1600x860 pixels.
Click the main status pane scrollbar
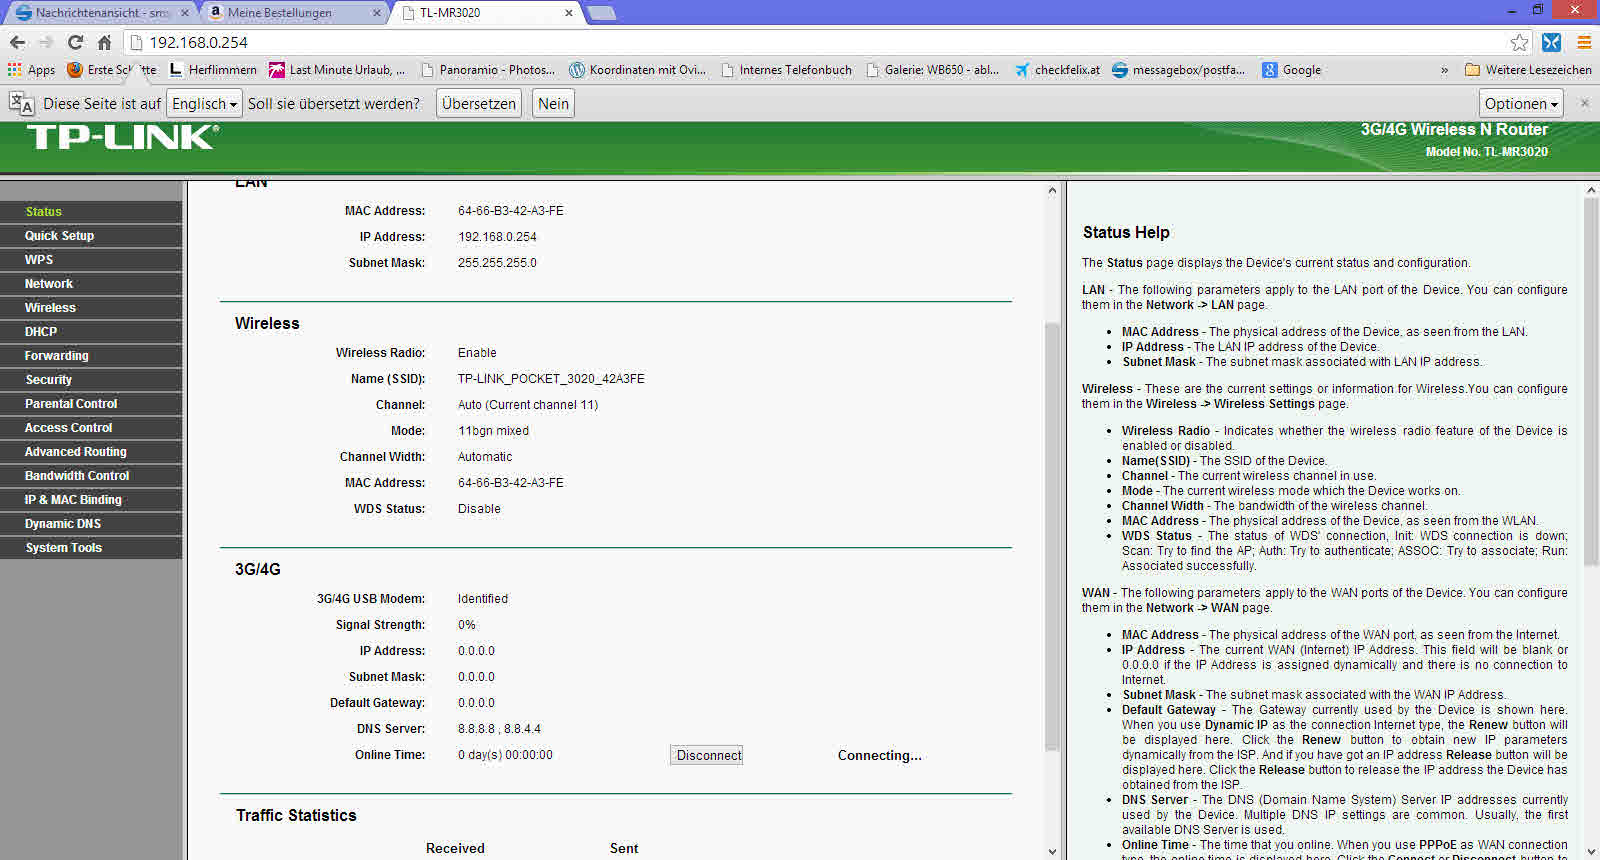[x=1051, y=535]
